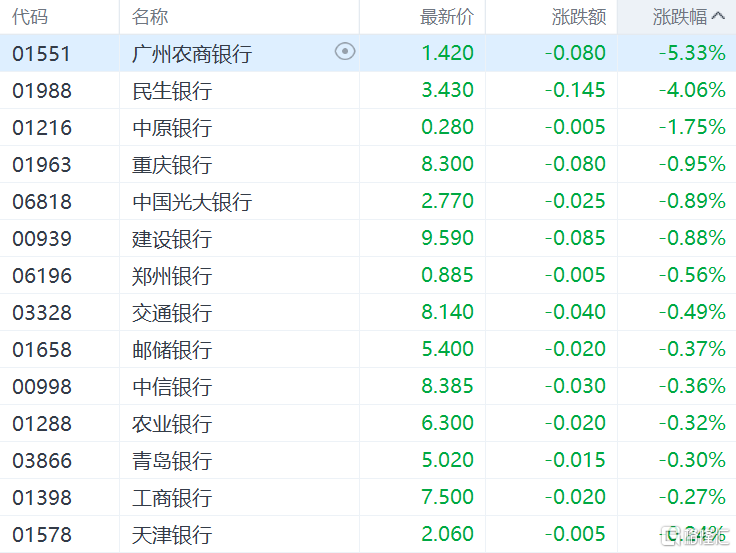Click 天津银行 row
The image size is (736, 553).
tap(368, 534)
